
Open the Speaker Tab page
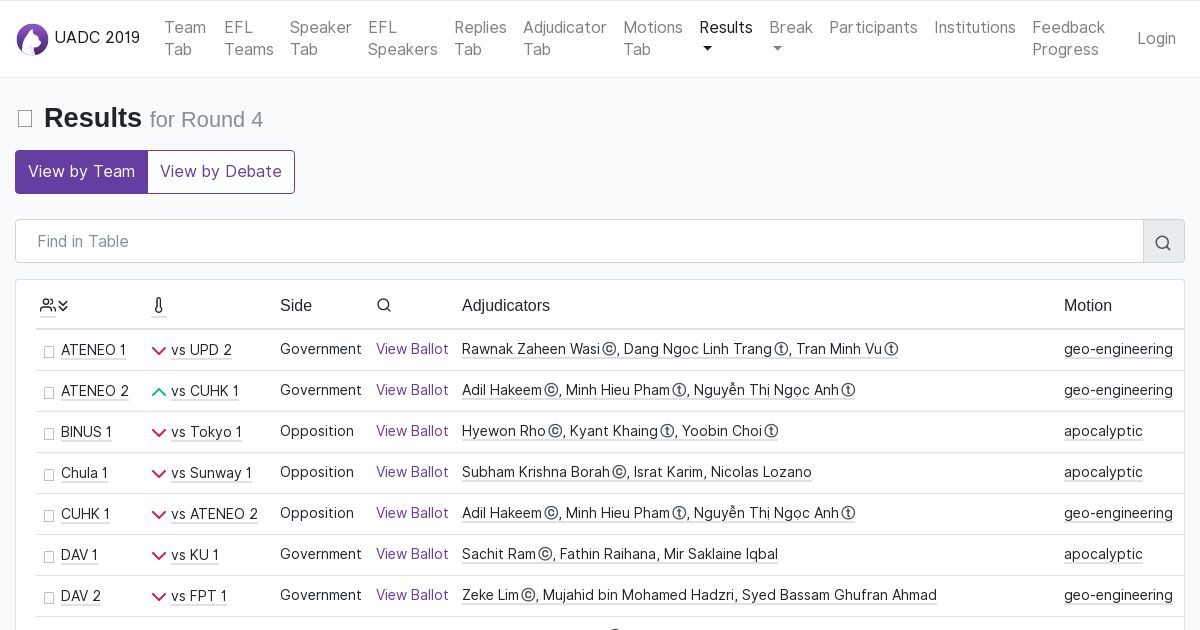point(320,38)
